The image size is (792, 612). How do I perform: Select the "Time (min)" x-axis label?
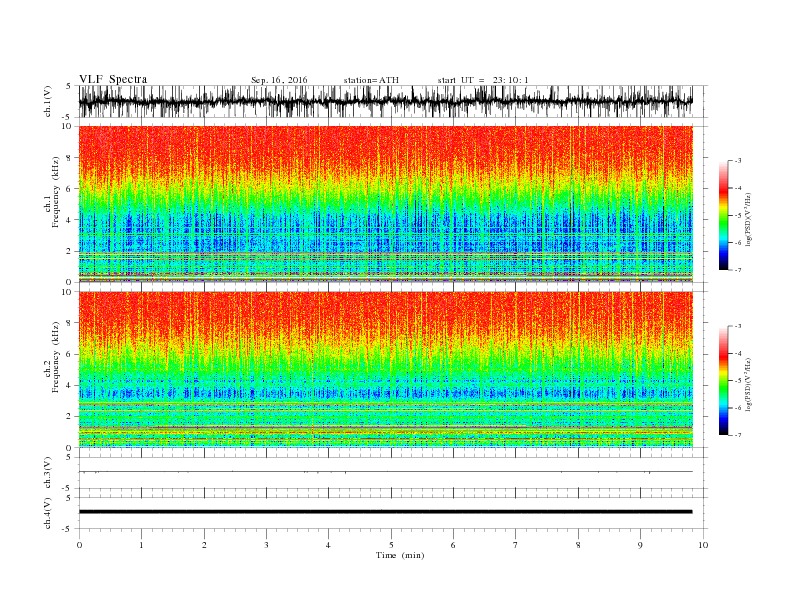(400, 555)
